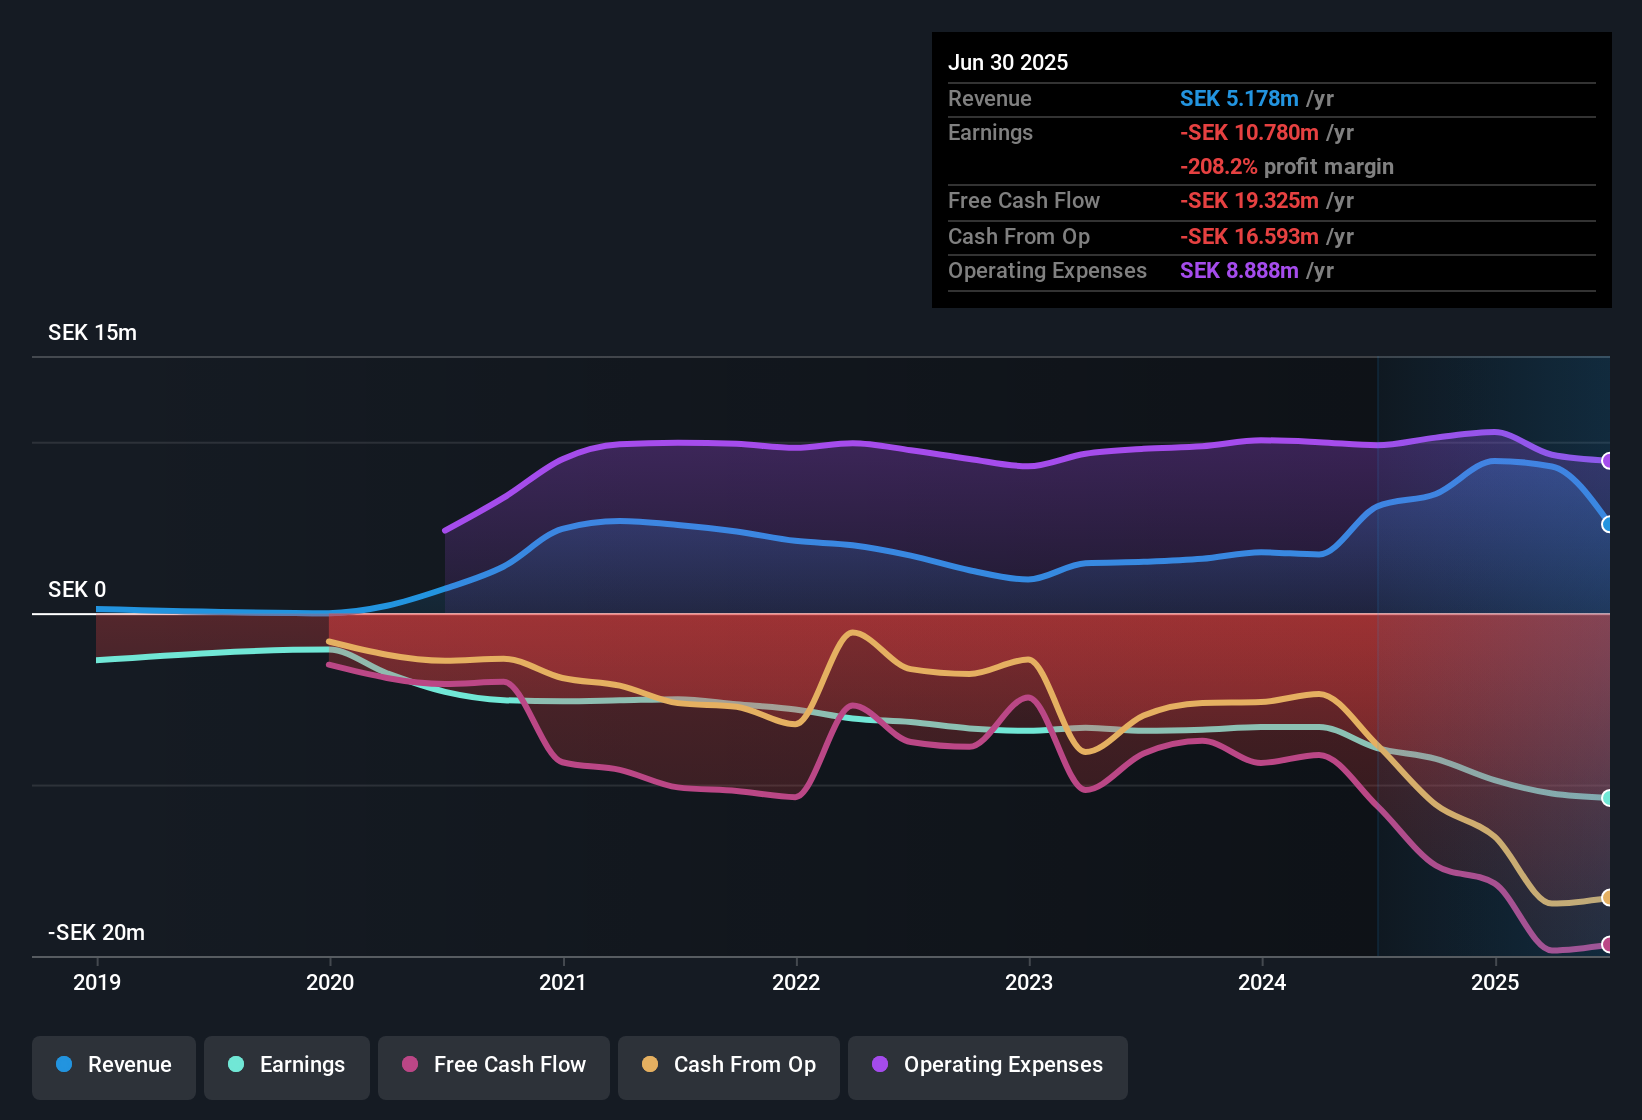Click the pink Free Cash Flow legend dot
Viewport: 1642px width, 1120px height.
click(x=409, y=1065)
